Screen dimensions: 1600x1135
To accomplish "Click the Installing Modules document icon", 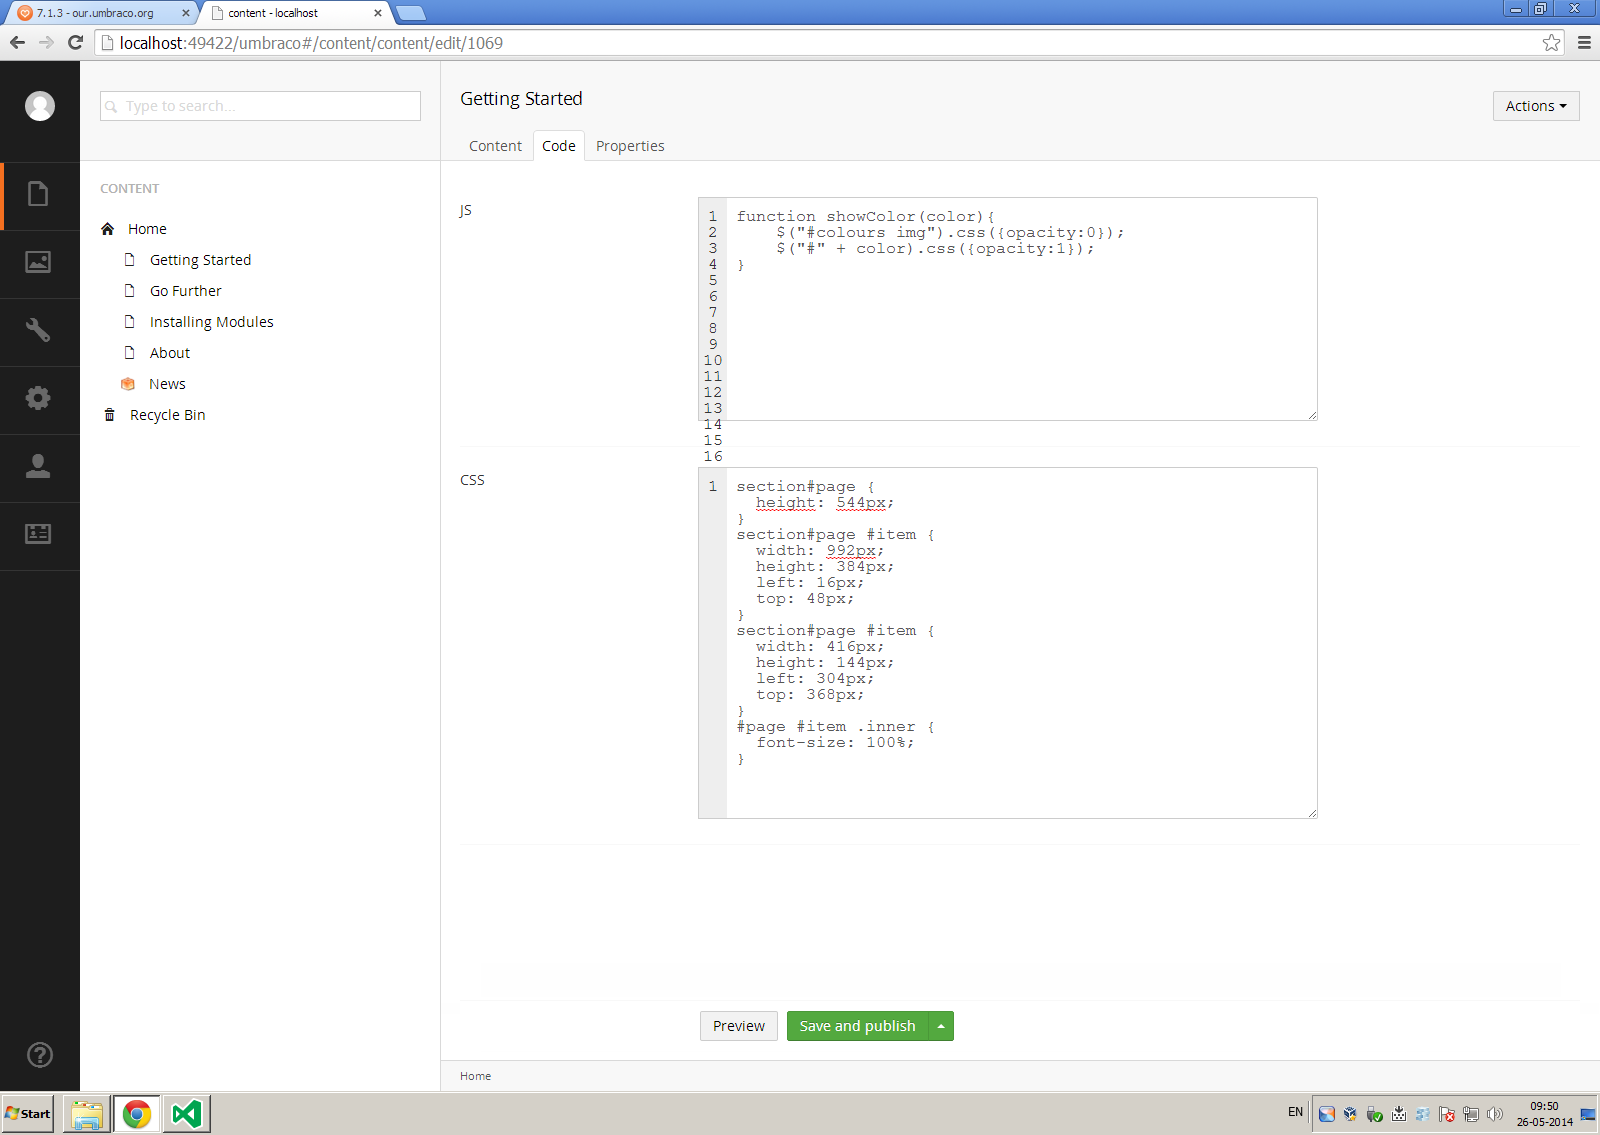I will 129,322.
